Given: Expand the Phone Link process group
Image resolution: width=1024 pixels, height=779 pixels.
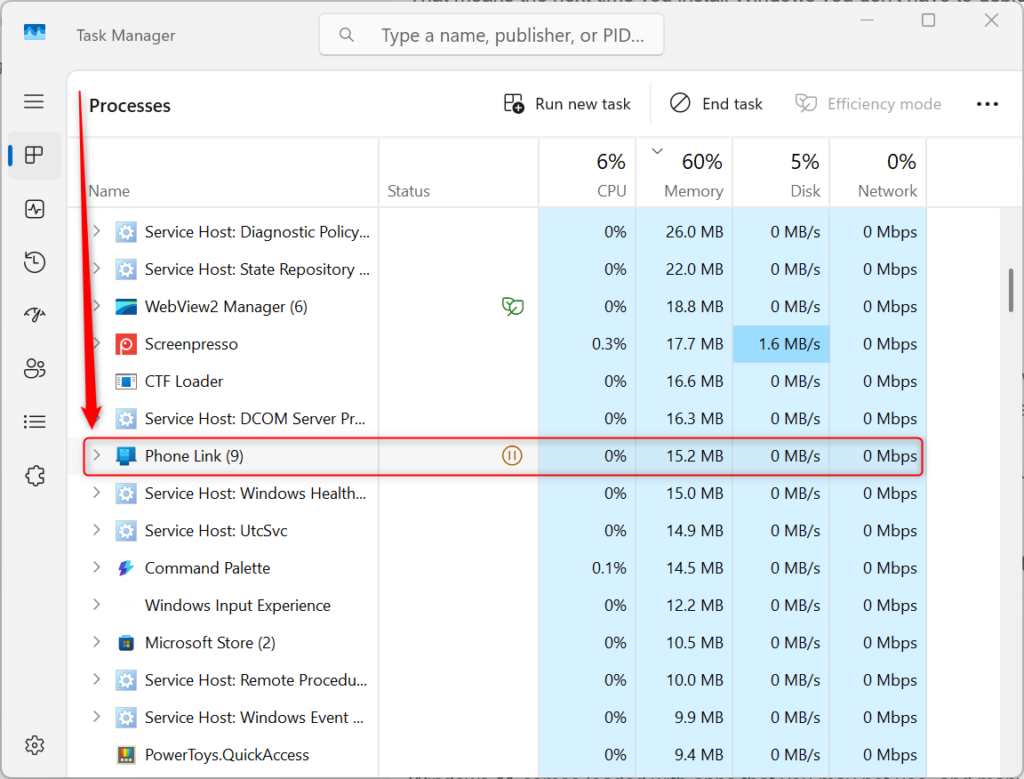Looking at the screenshot, I should (95, 455).
